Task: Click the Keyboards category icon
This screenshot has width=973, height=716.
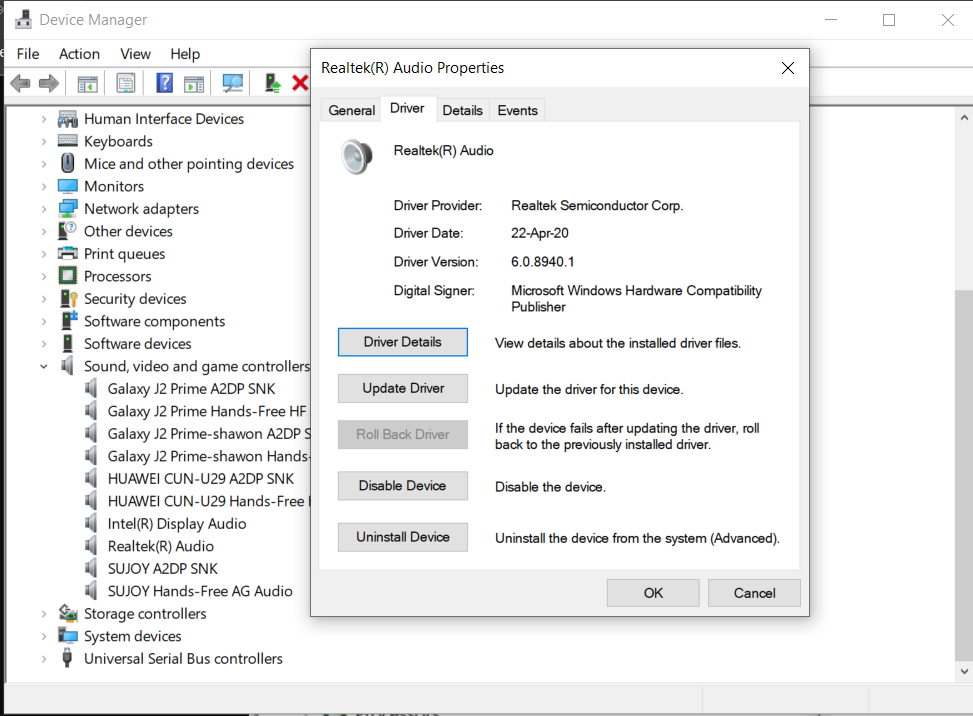Action: pyautogui.click(x=68, y=141)
